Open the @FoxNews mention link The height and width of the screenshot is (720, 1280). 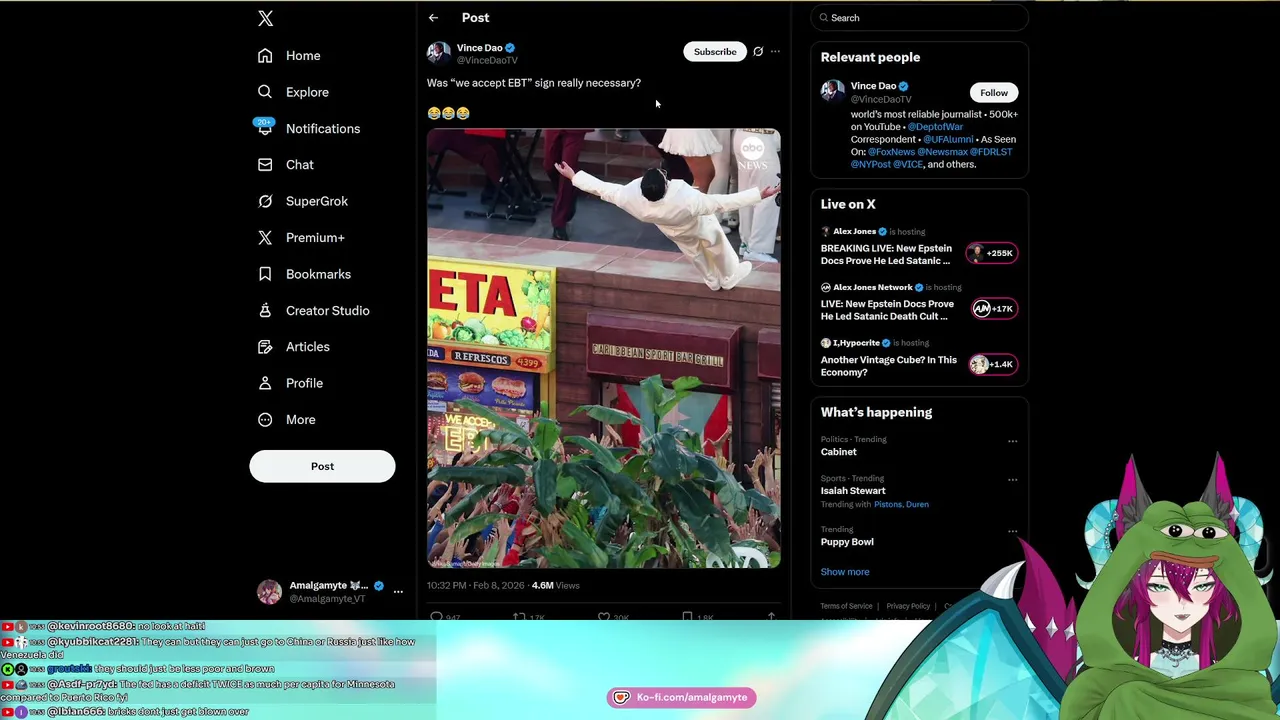tap(891, 152)
